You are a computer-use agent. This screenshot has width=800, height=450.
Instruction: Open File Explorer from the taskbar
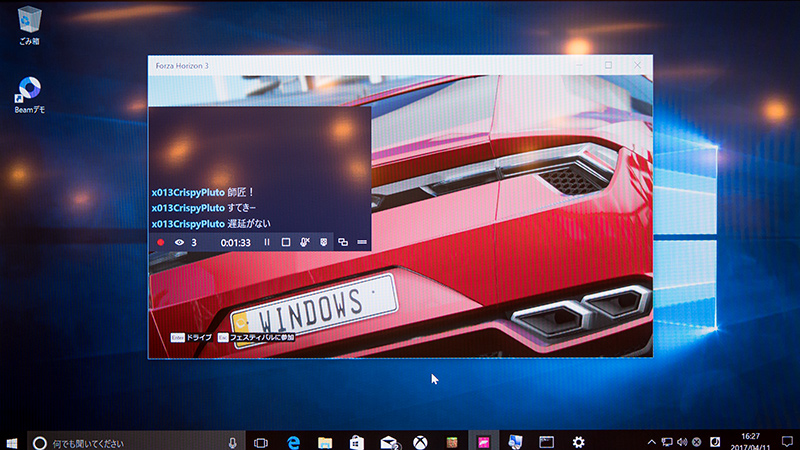tap(325, 442)
